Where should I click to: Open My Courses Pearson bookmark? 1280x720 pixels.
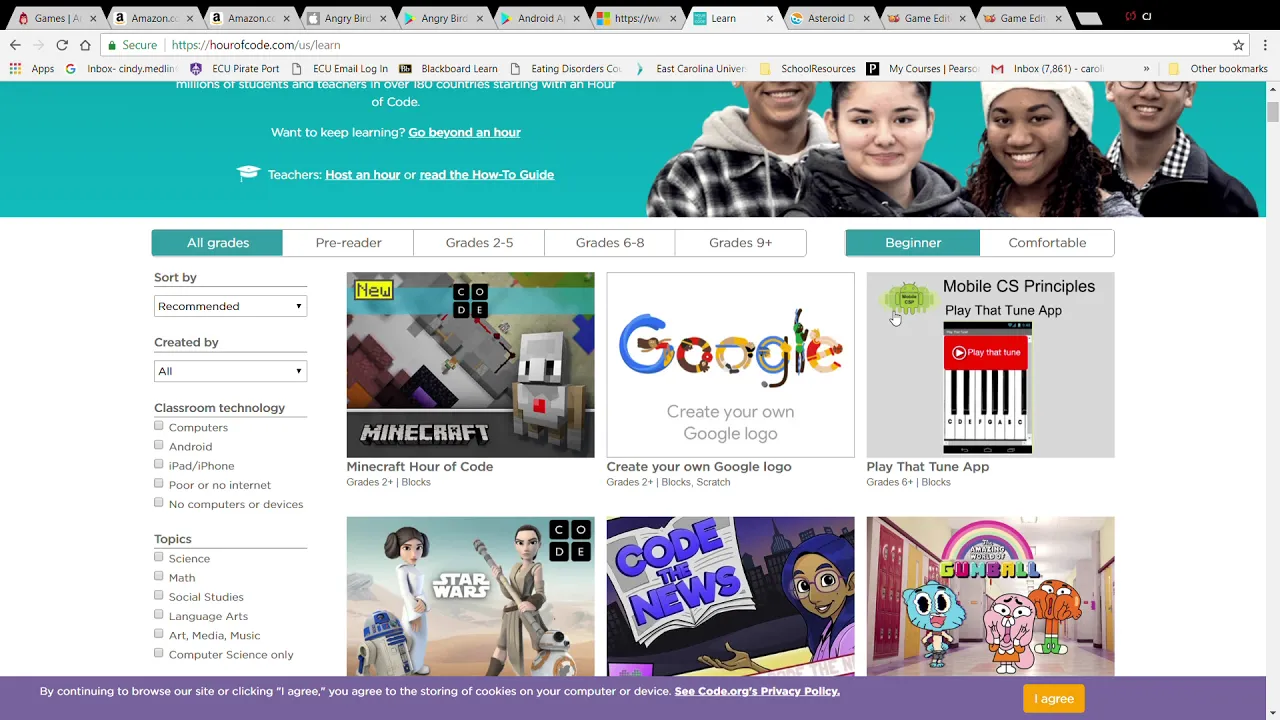pyautogui.click(x=922, y=69)
